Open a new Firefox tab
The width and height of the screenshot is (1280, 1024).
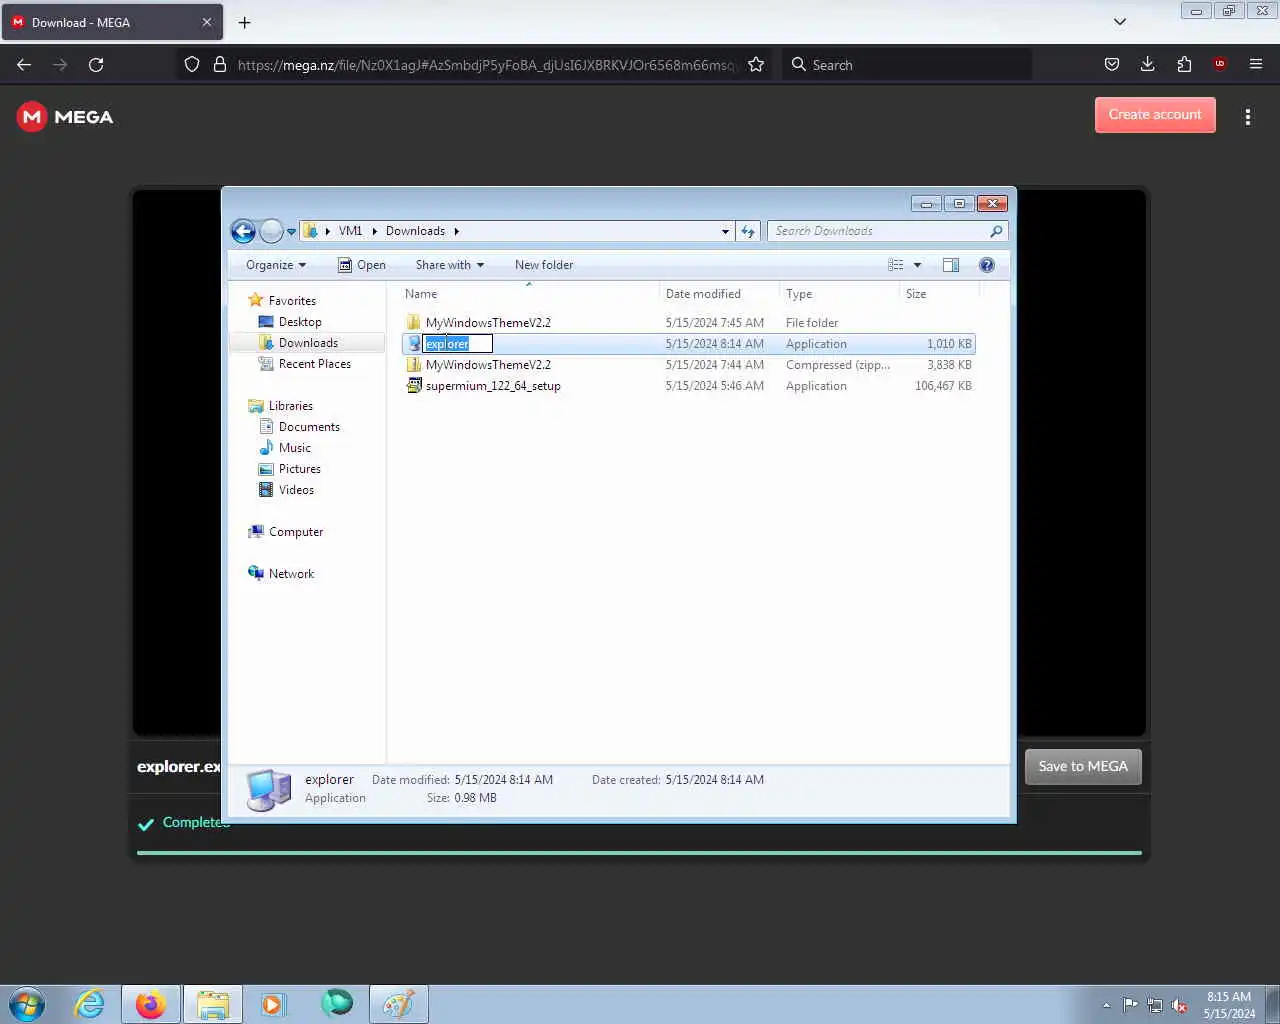(x=244, y=22)
